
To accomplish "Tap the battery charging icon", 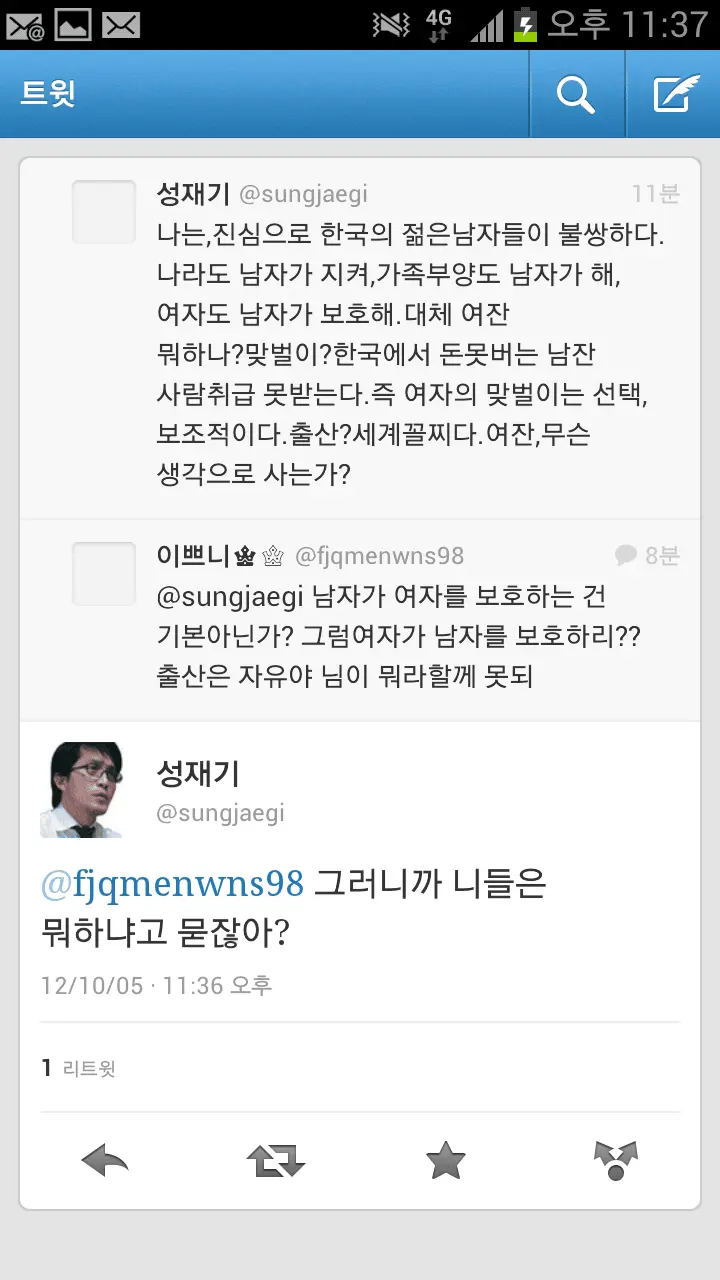I will pos(525,24).
